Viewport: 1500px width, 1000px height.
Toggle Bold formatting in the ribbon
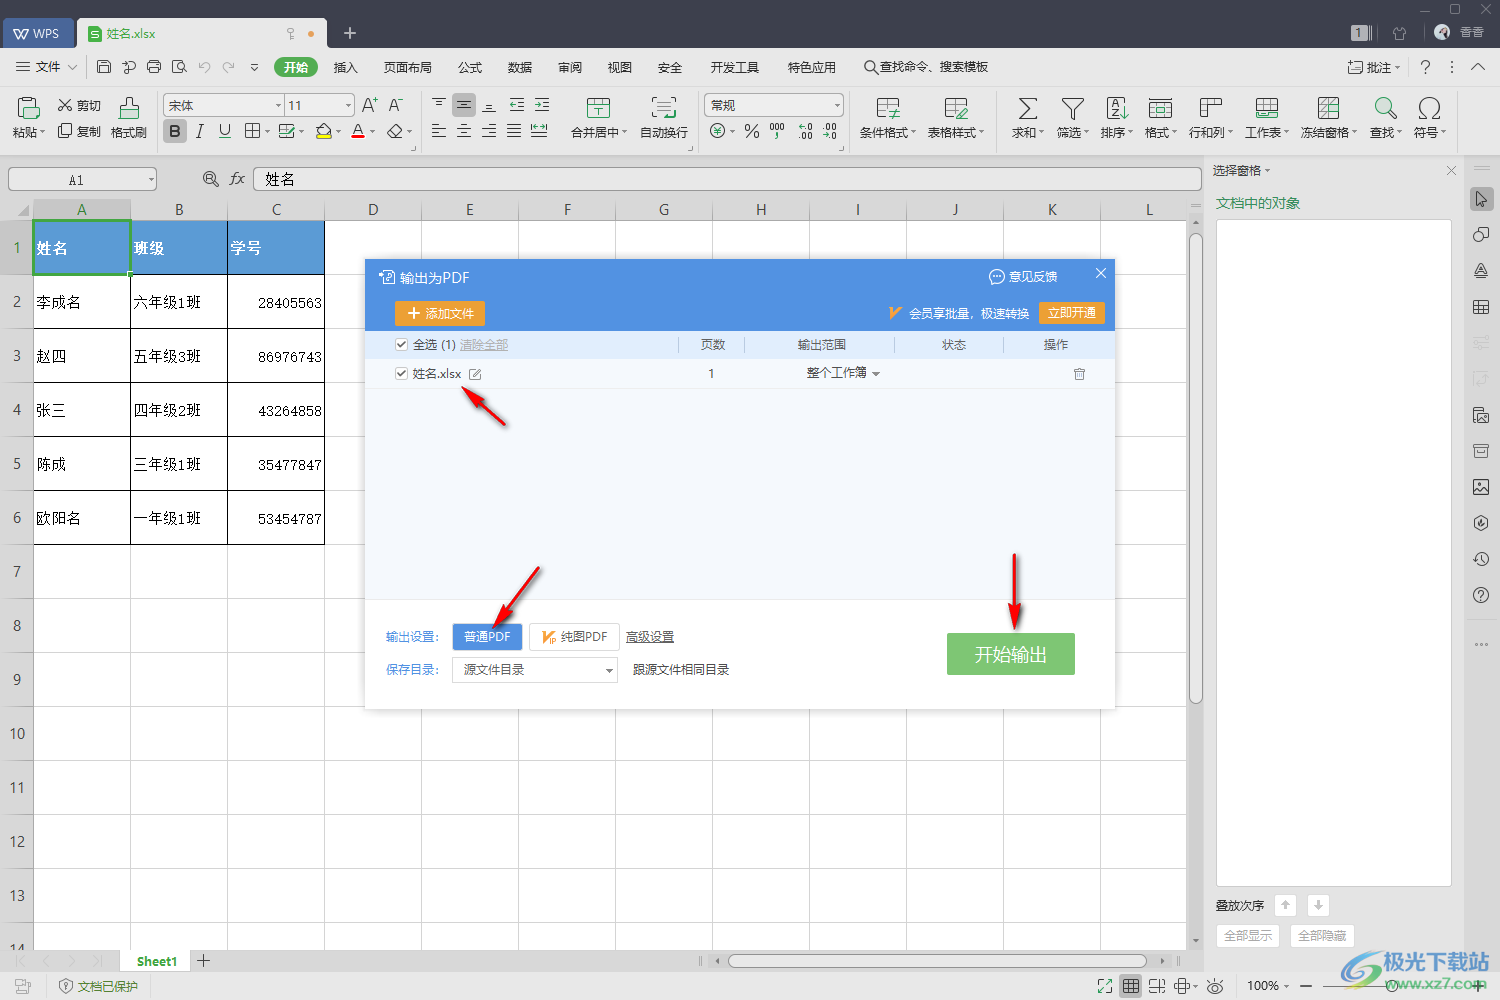(175, 131)
